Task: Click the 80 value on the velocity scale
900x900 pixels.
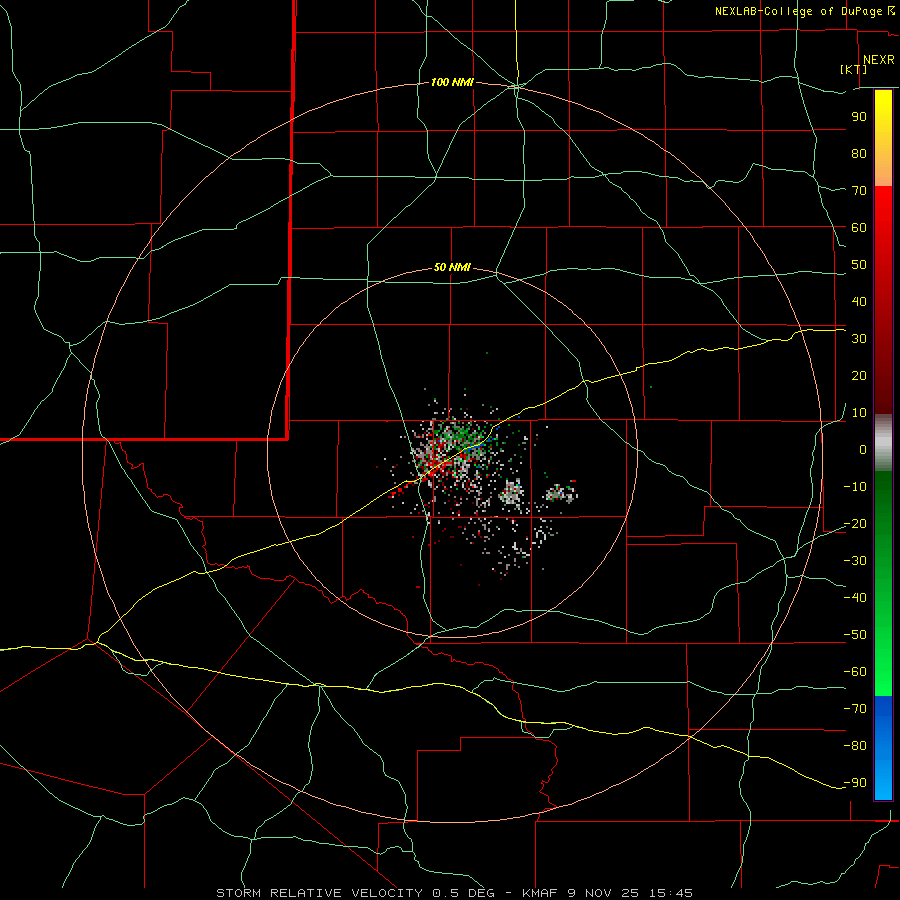Action: (859, 153)
